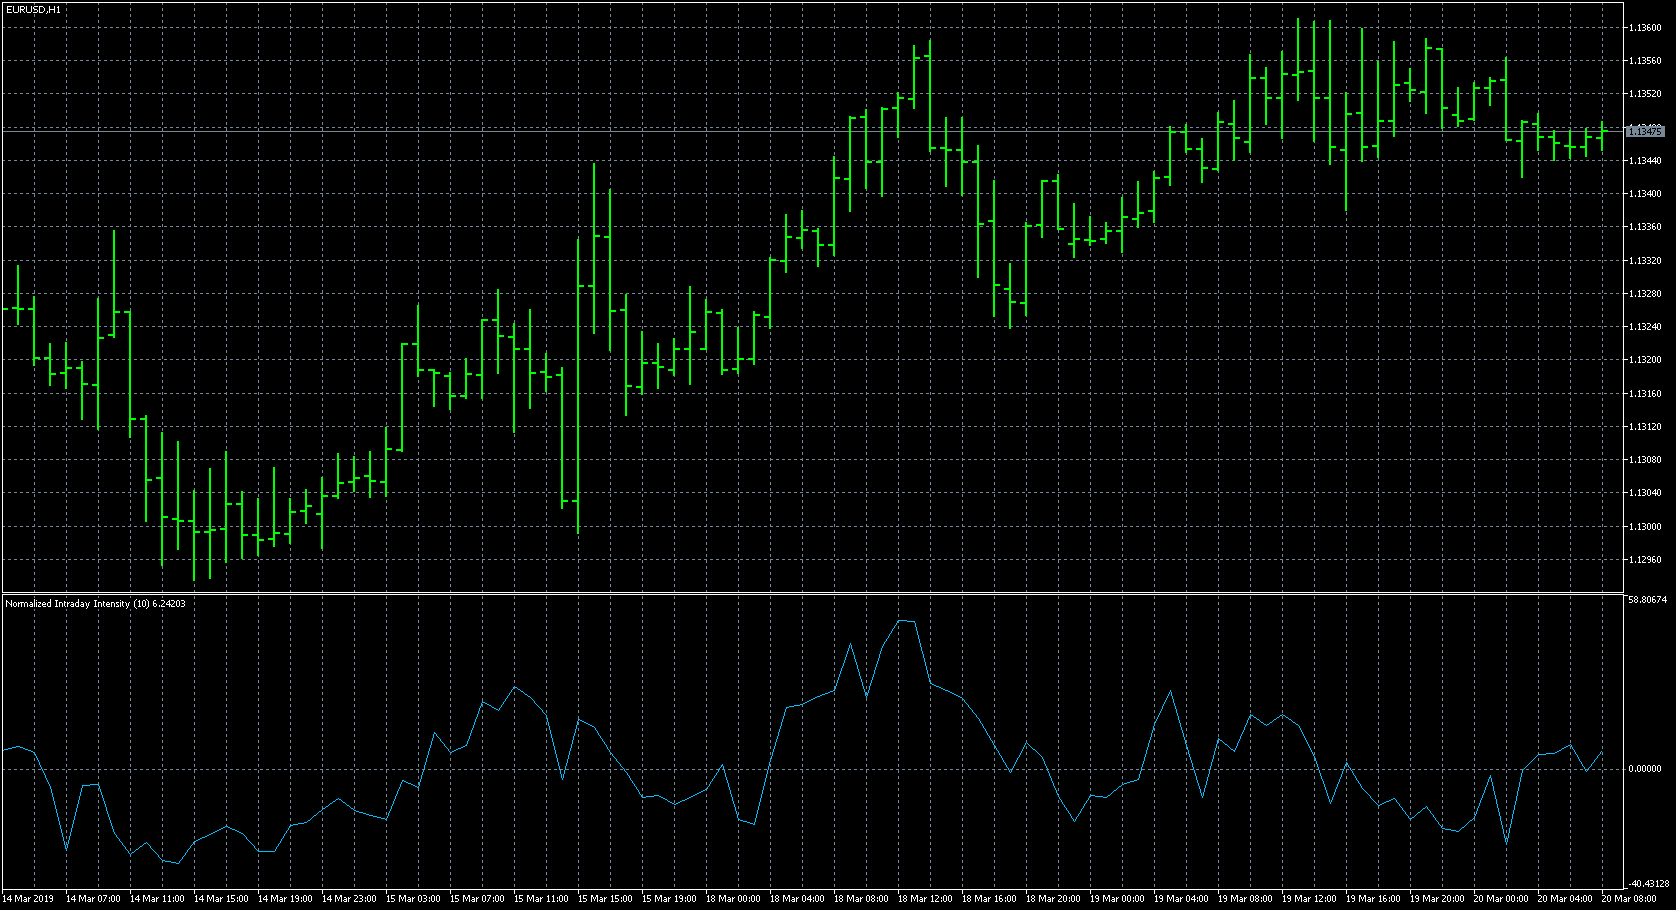Screen dimensions: 1676x910
Task: Click the 1.13600 price axis label
Action: pos(1645,28)
